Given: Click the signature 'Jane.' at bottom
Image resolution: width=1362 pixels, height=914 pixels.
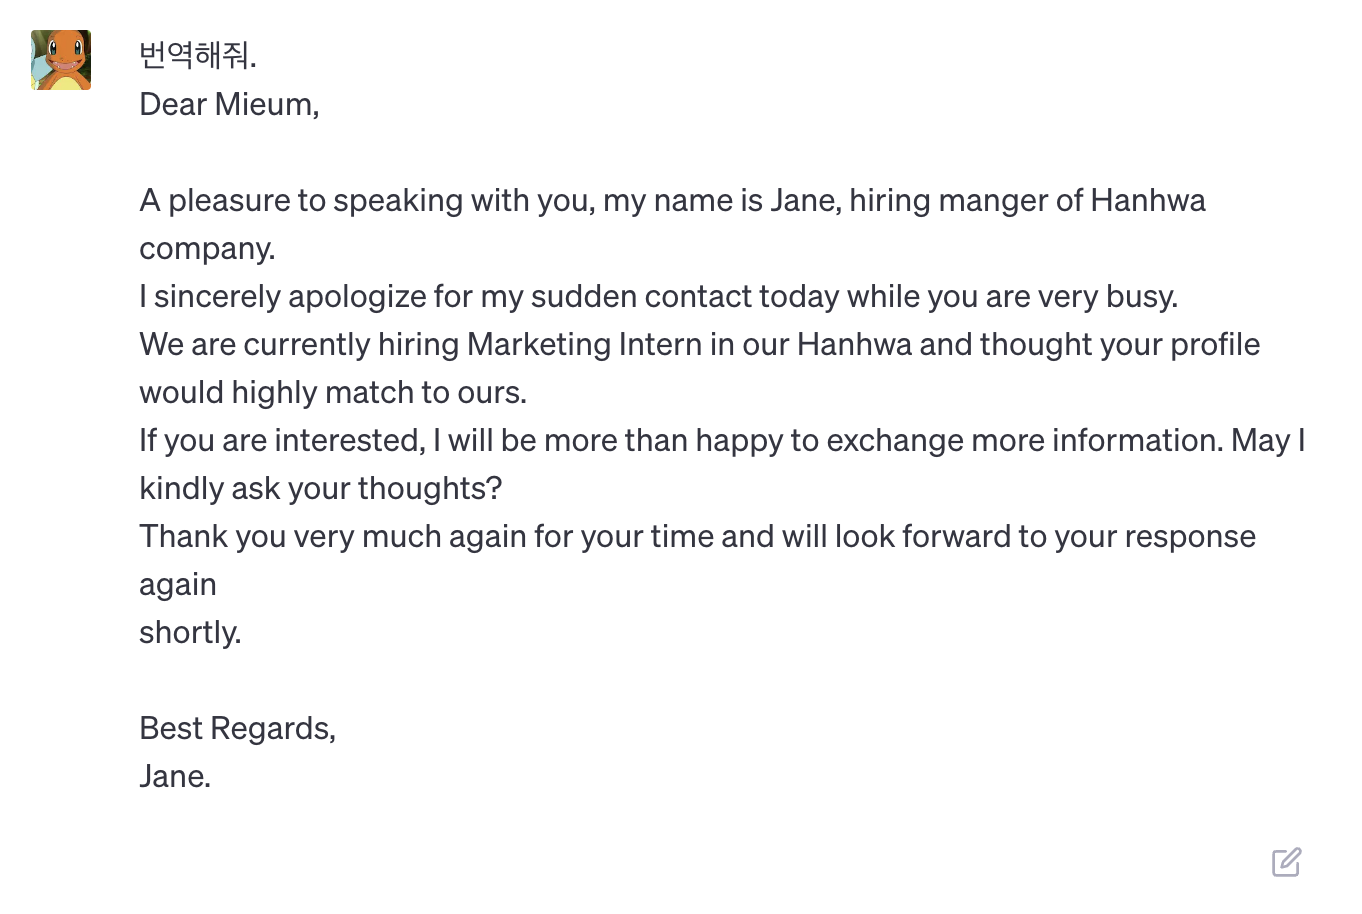Looking at the screenshot, I should 175,776.
